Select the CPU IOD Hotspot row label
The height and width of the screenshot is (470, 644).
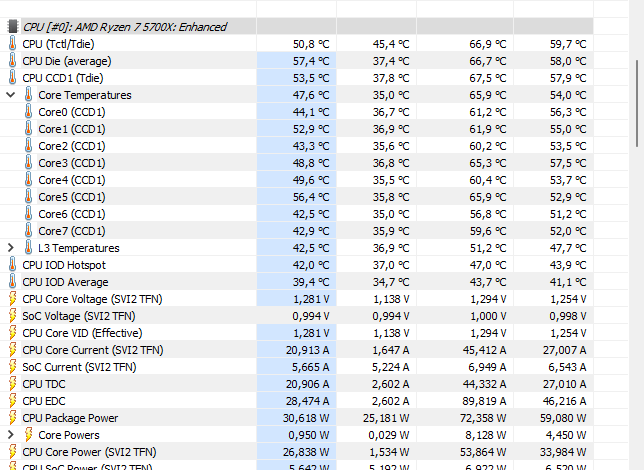point(64,265)
